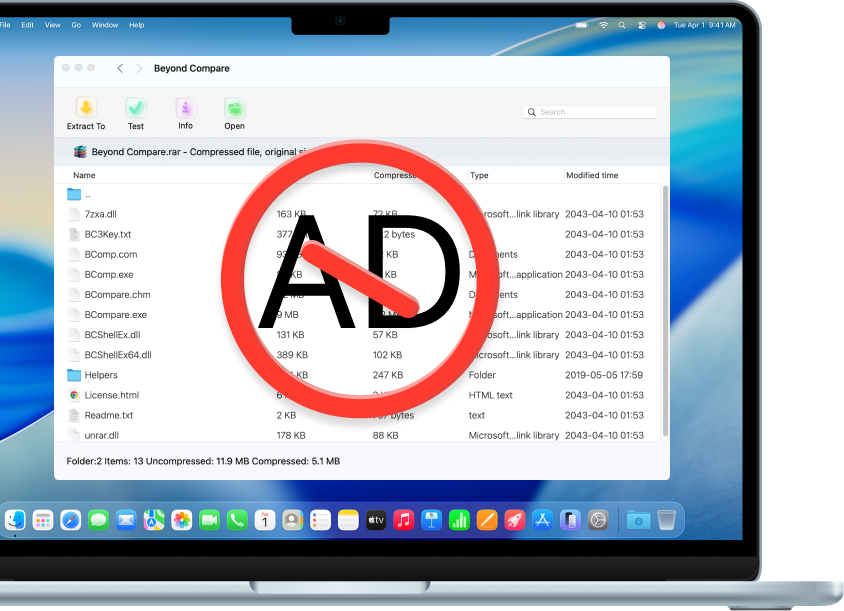Screen dimensions: 844x611
Task: Open Safari from the dock
Action: coord(70,520)
